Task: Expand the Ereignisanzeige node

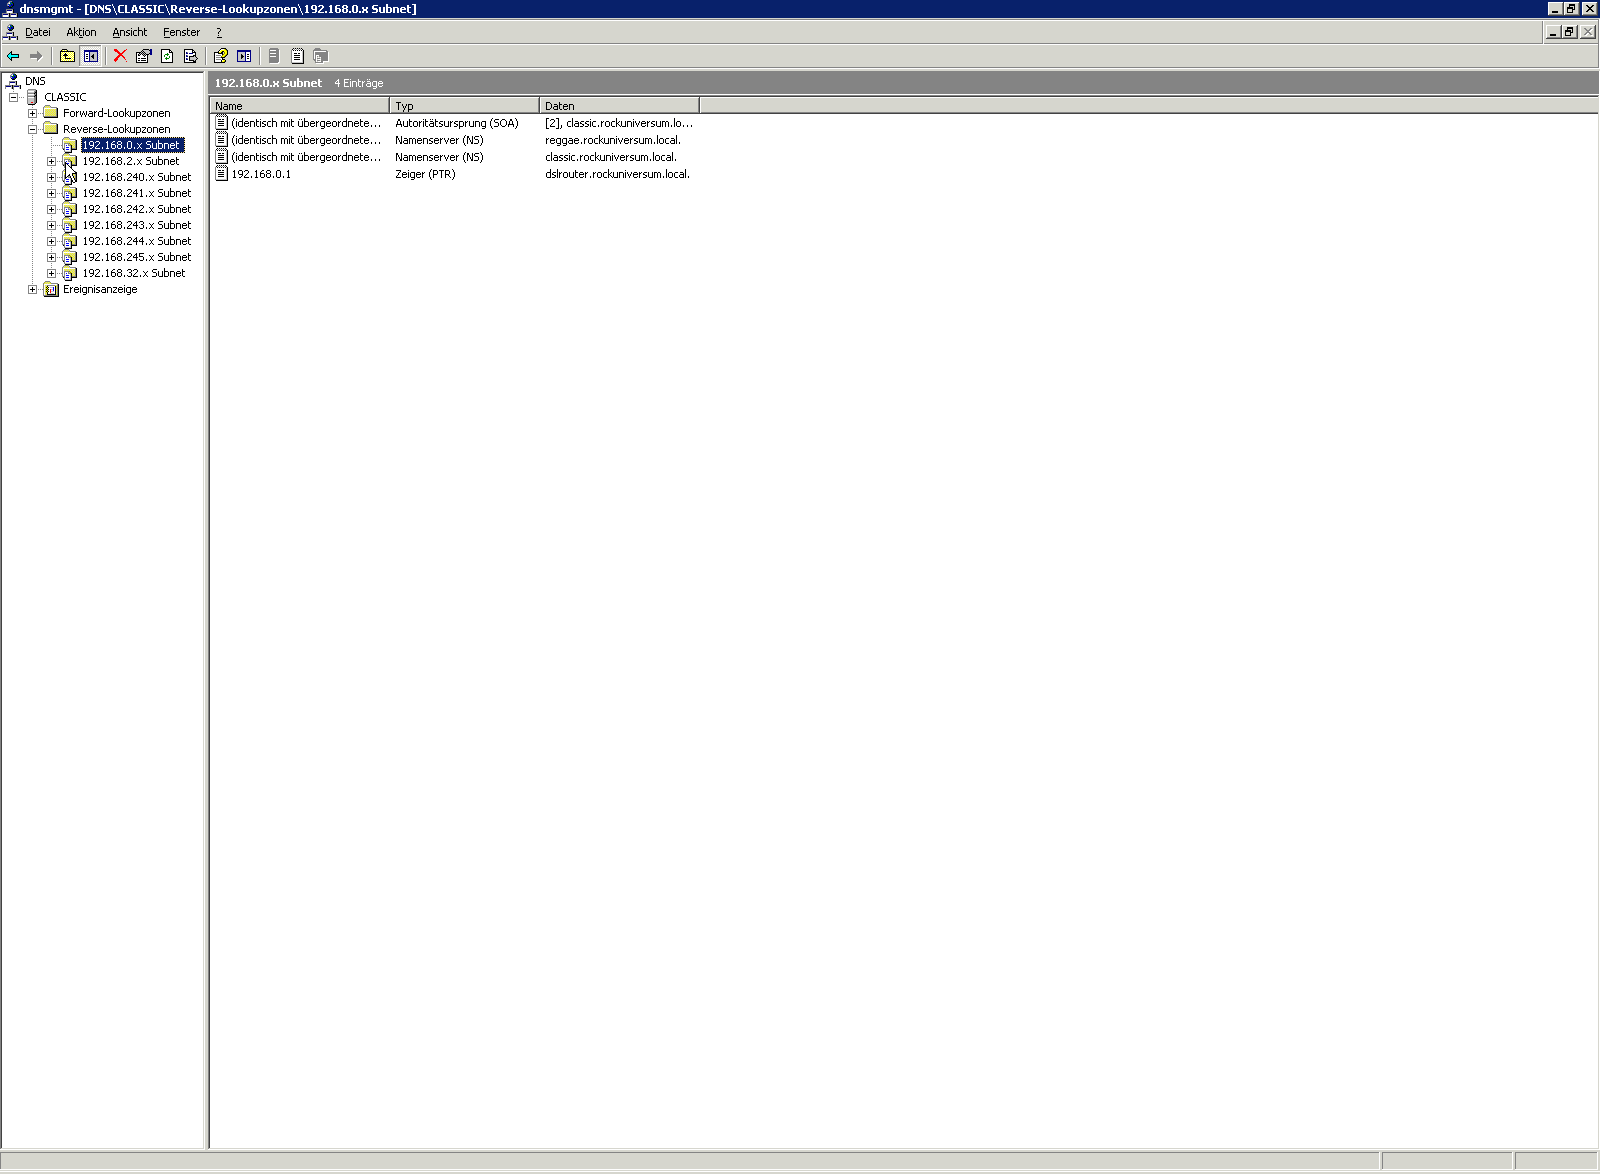Action: [x=33, y=289]
